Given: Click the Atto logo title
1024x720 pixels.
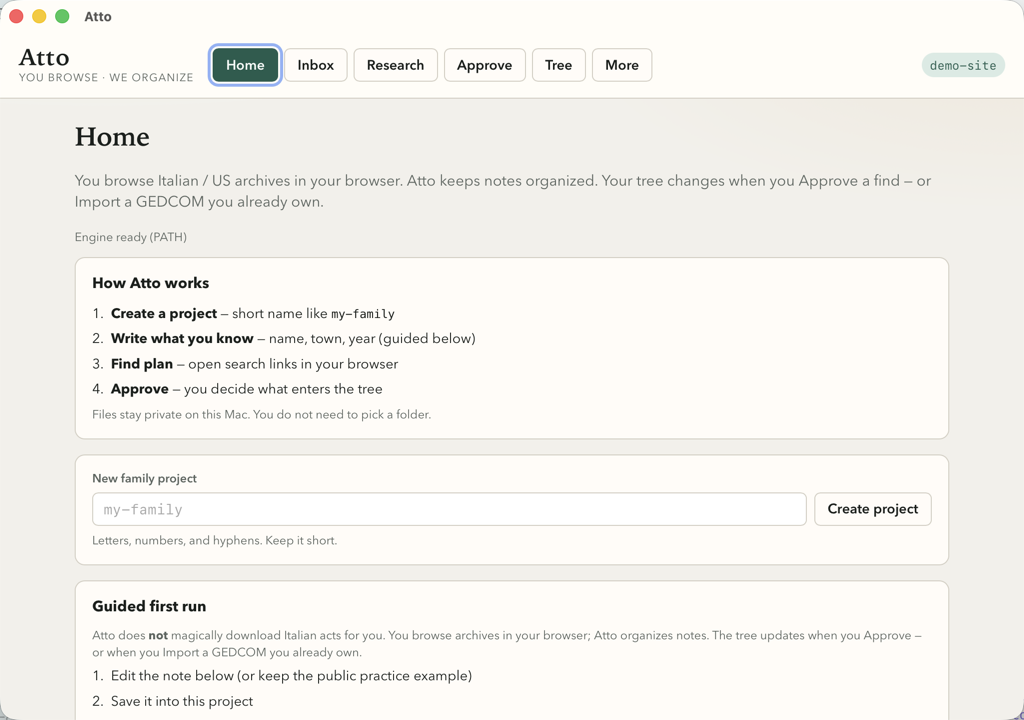Looking at the screenshot, I should (x=44, y=57).
